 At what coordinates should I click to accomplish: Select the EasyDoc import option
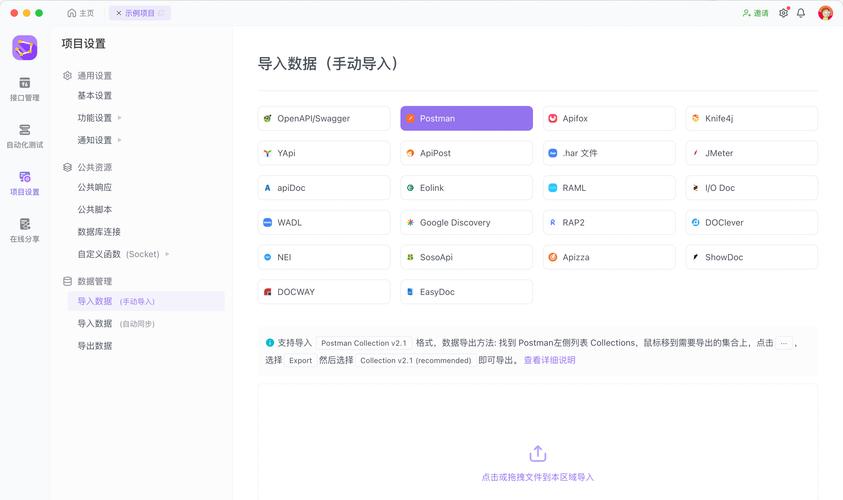tap(467, 292)
